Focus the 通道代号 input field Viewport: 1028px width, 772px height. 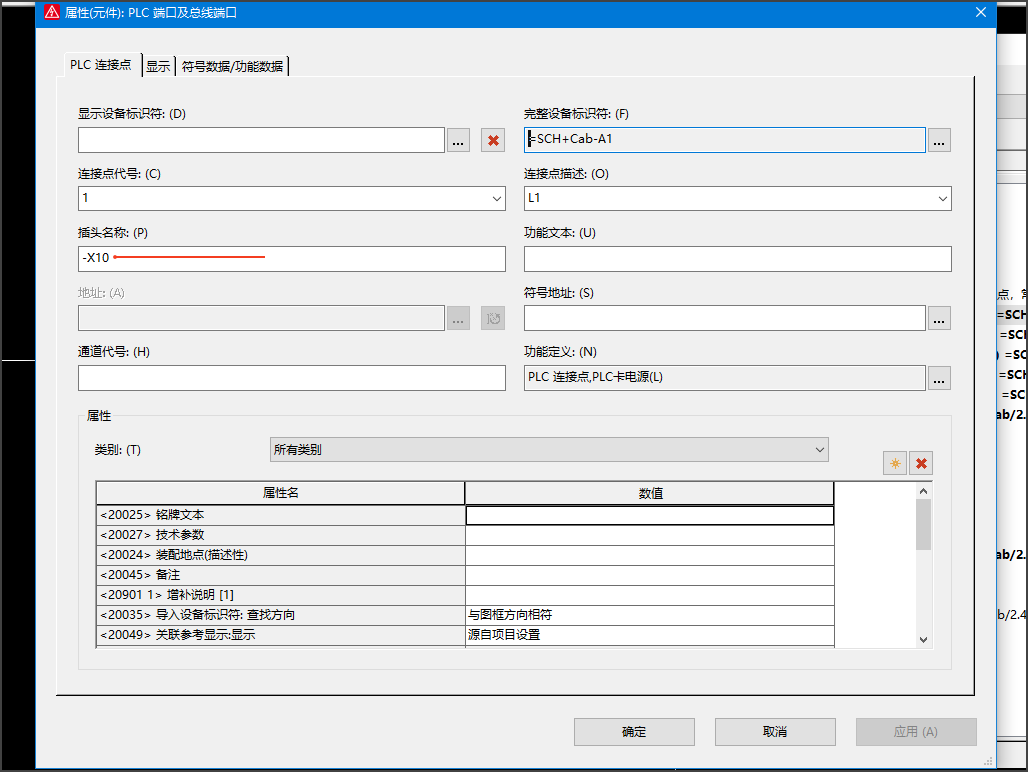[292, 378]
